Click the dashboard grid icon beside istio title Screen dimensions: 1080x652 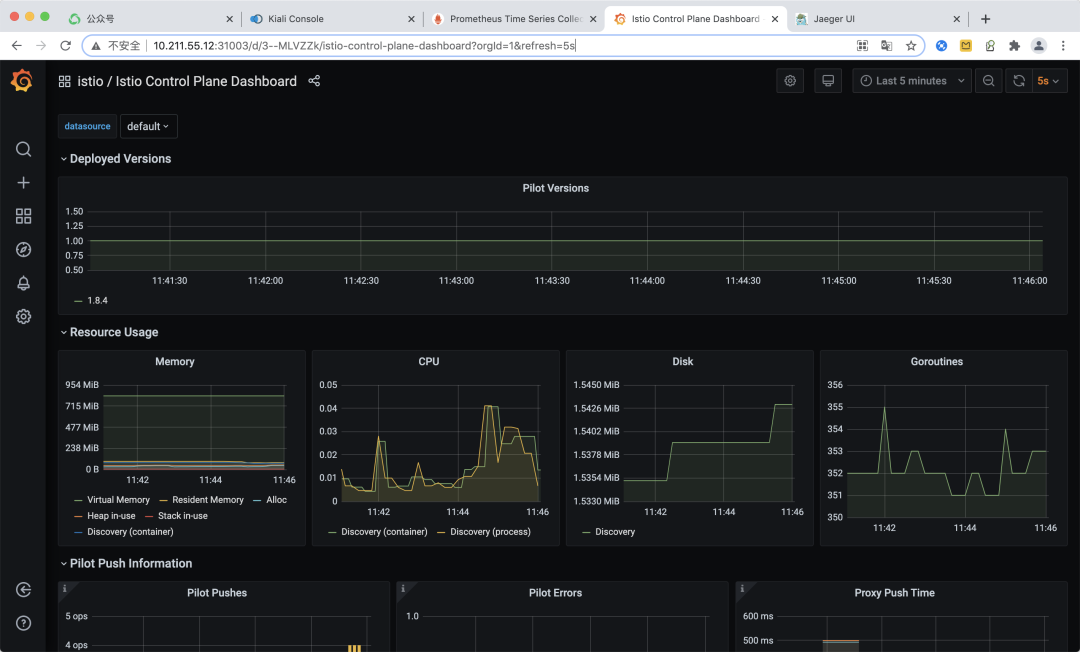[x=65, y=81]
